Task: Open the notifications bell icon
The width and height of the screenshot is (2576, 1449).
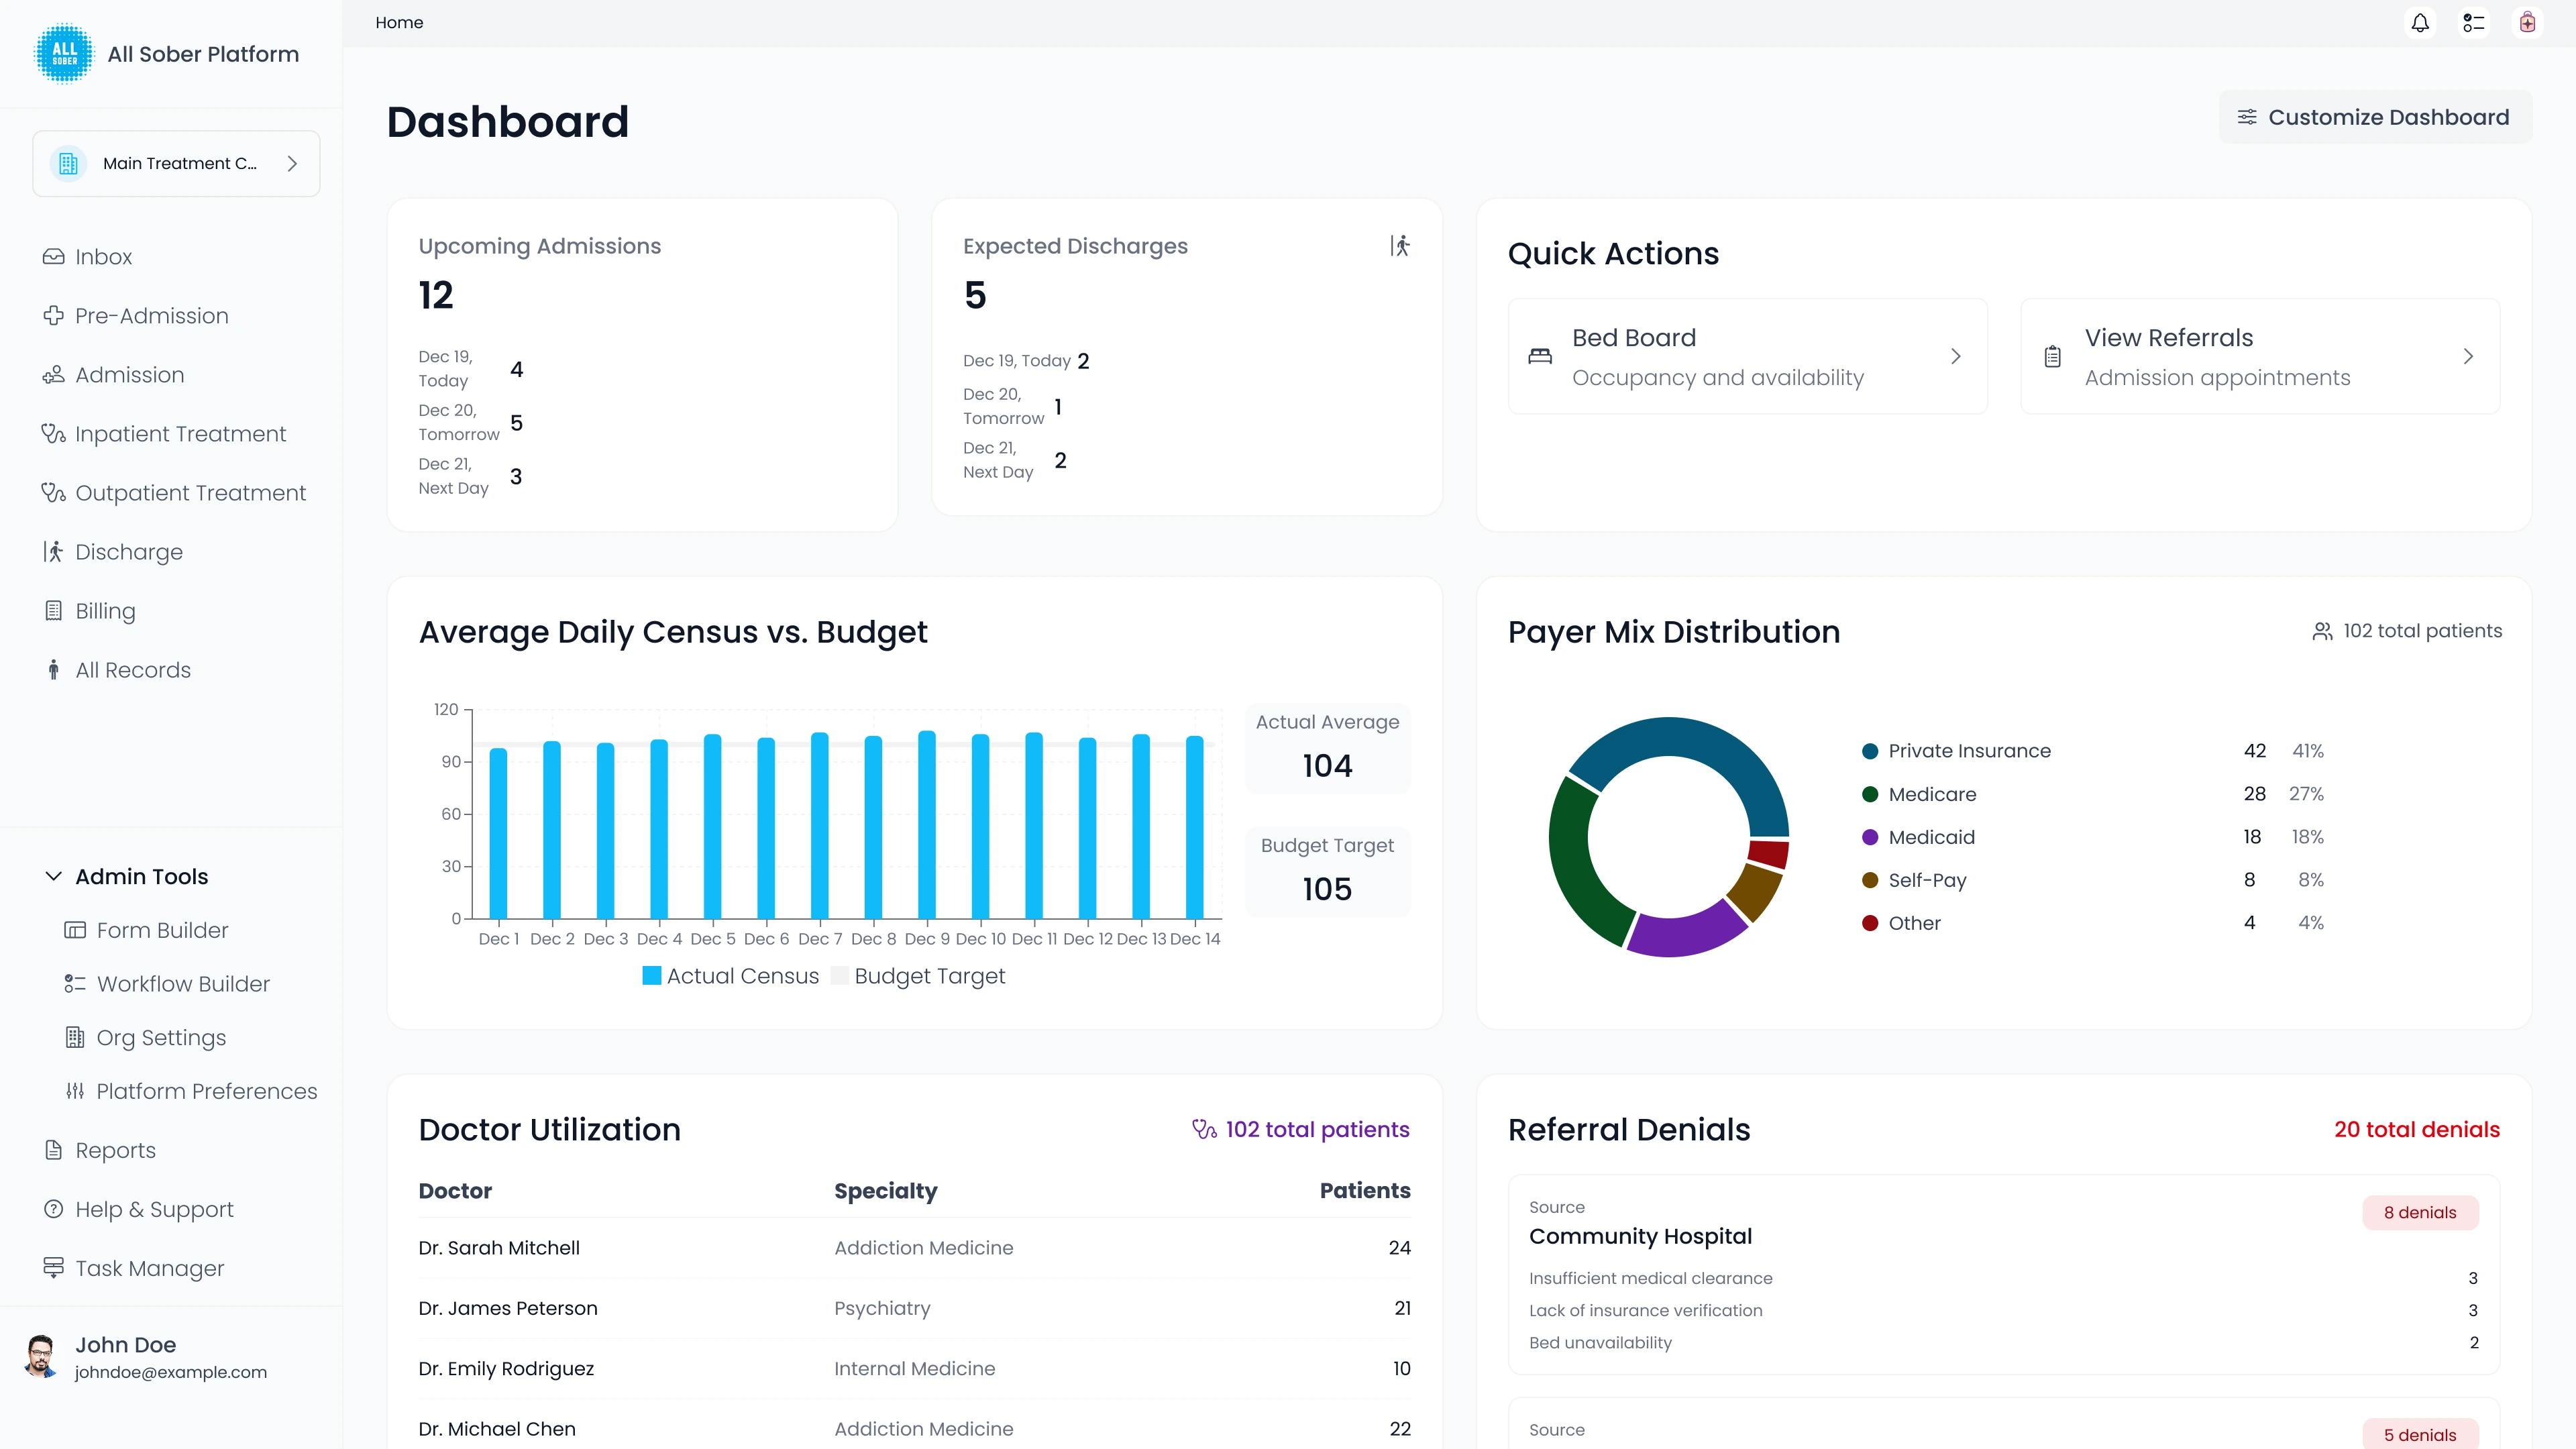Action: pyautogui.click(x=2420, y=22)
